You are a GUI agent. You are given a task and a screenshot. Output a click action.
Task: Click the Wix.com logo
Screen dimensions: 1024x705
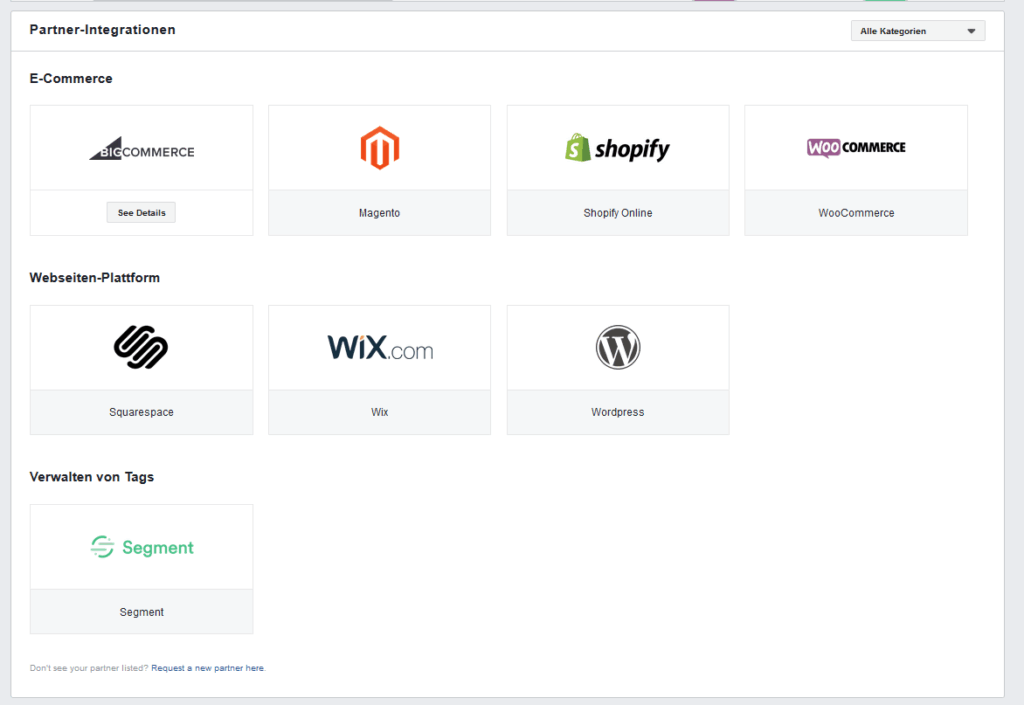click(380, 347)
